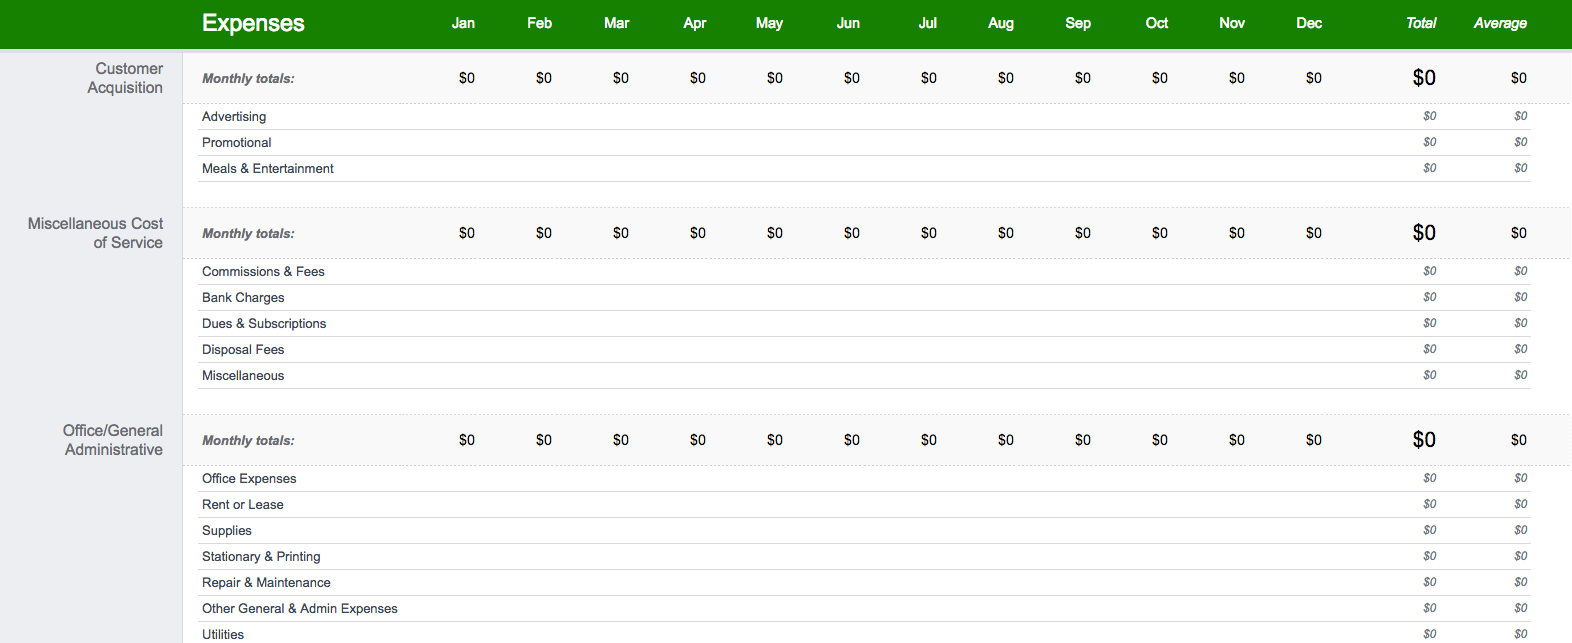
Task: Select Customer Acquisition large total $0
Action: pyautogui.click(x=1424, y=78)
